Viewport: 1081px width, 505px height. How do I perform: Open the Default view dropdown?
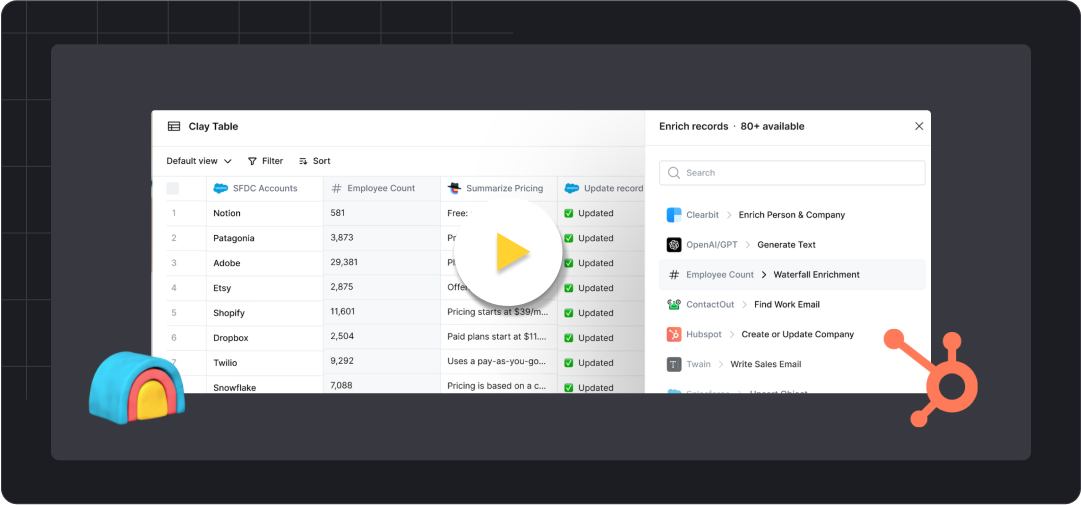199,161
